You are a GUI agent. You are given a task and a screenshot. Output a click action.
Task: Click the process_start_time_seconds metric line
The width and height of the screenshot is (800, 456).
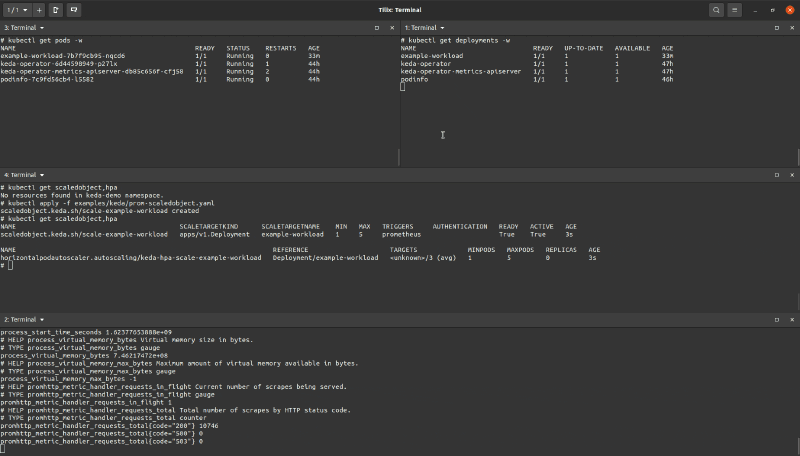pyautogui.click(x=86, y=332)
